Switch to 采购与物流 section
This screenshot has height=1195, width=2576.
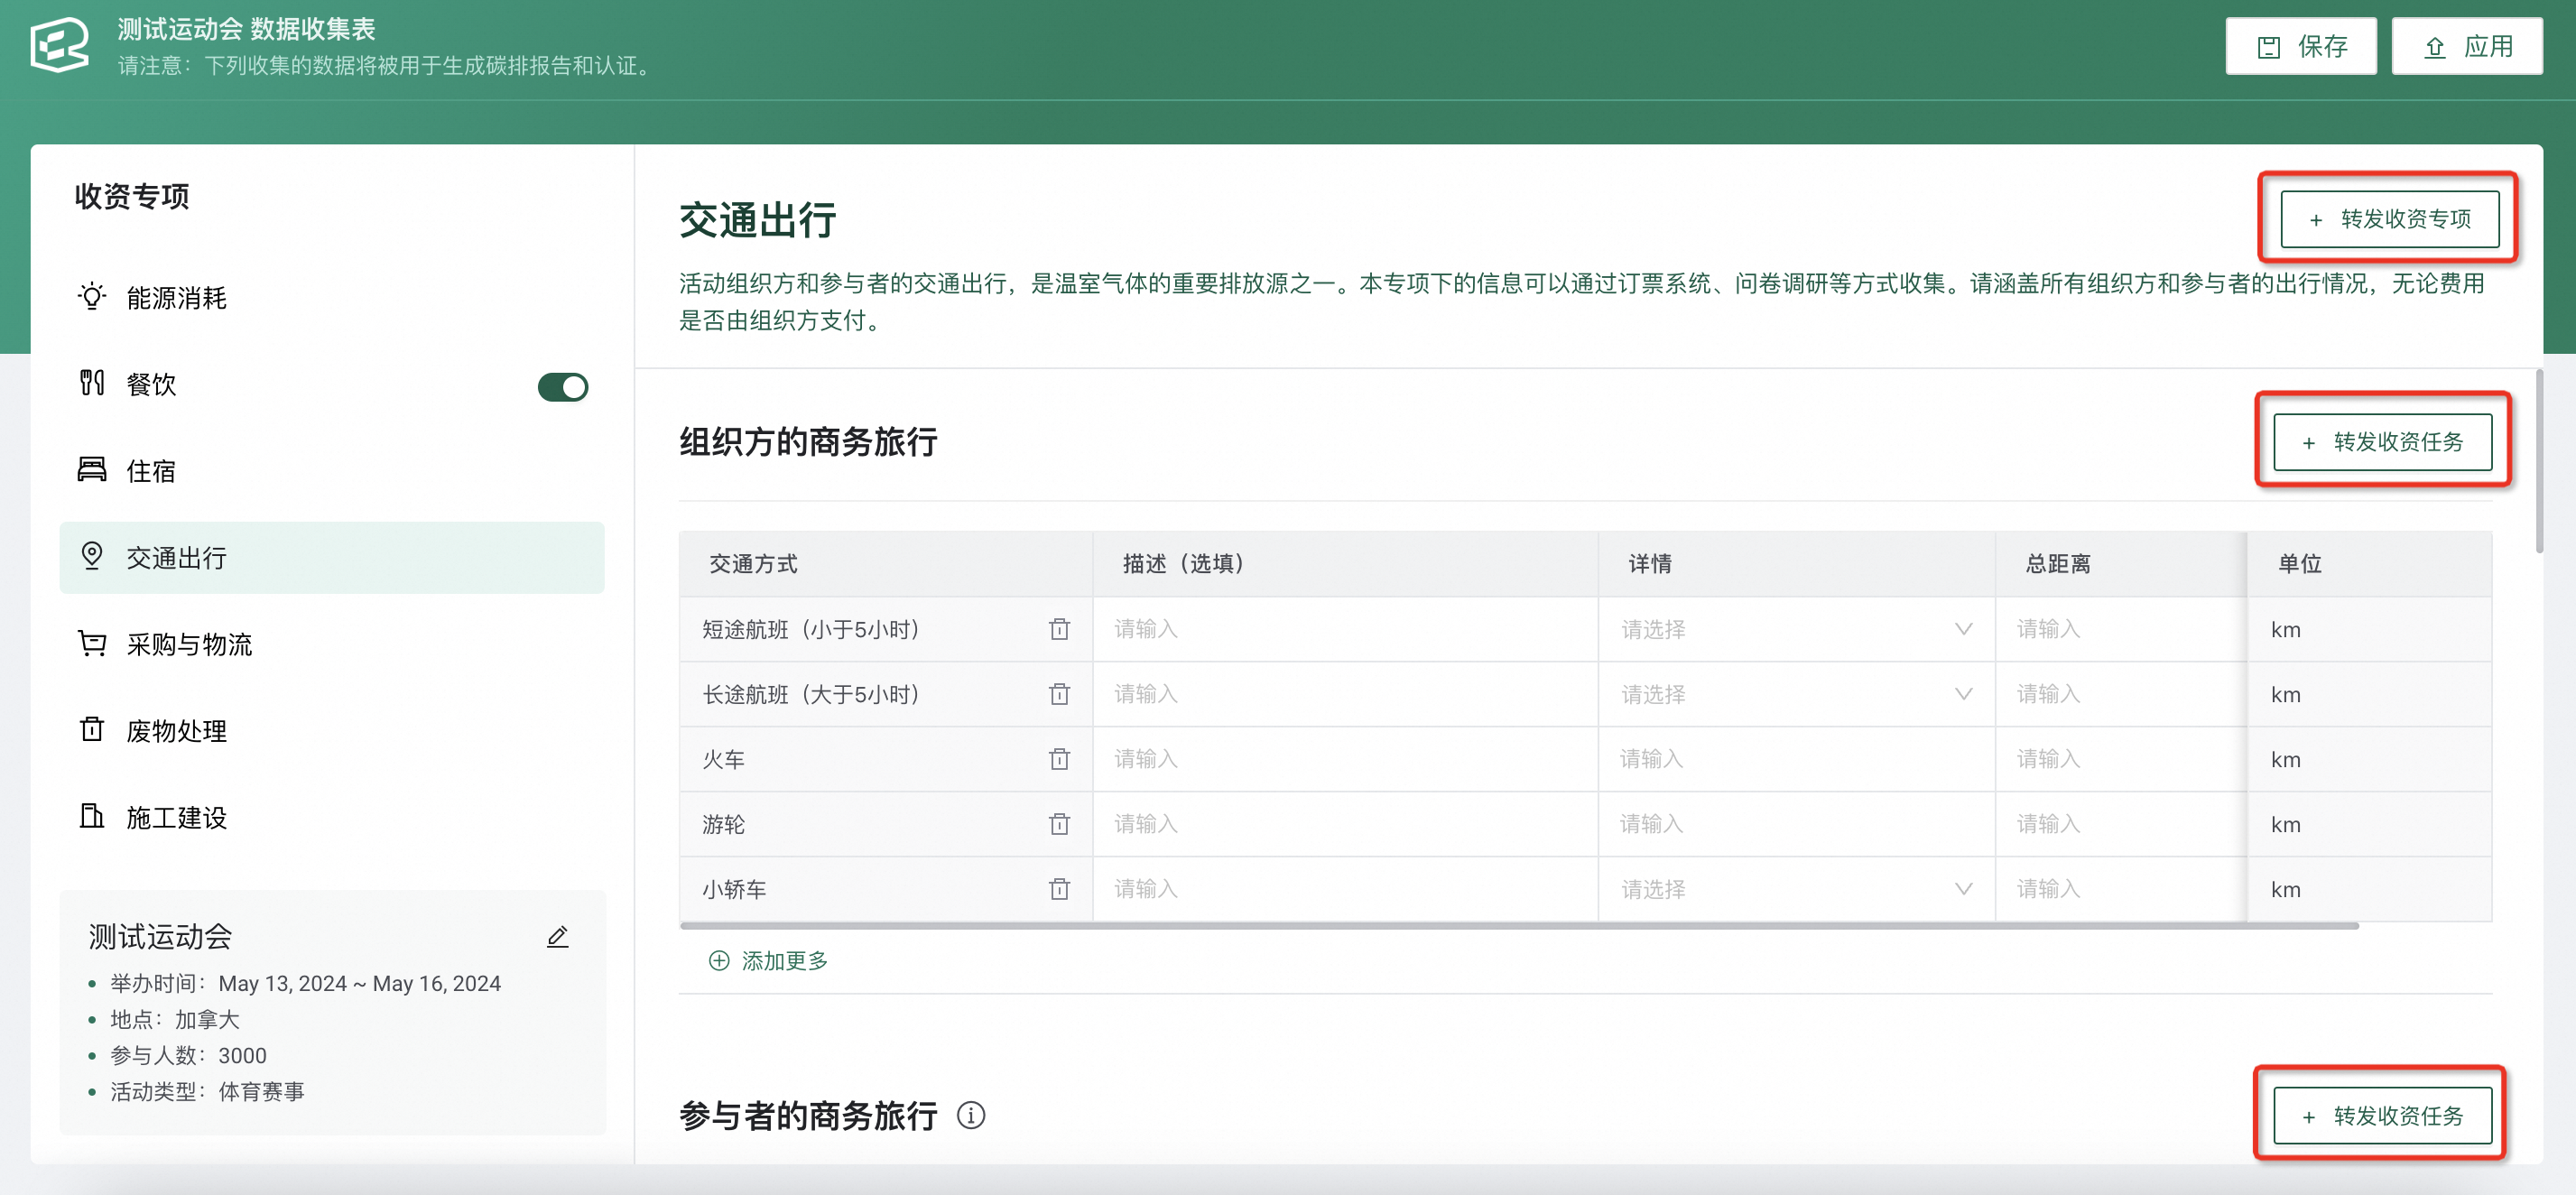(x=189, y=645)
